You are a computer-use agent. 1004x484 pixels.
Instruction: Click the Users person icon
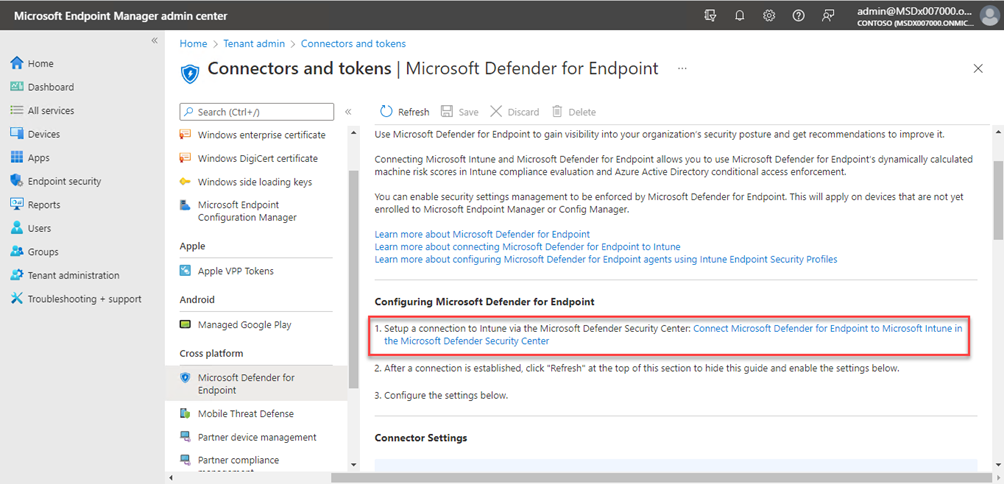[17, 228]
